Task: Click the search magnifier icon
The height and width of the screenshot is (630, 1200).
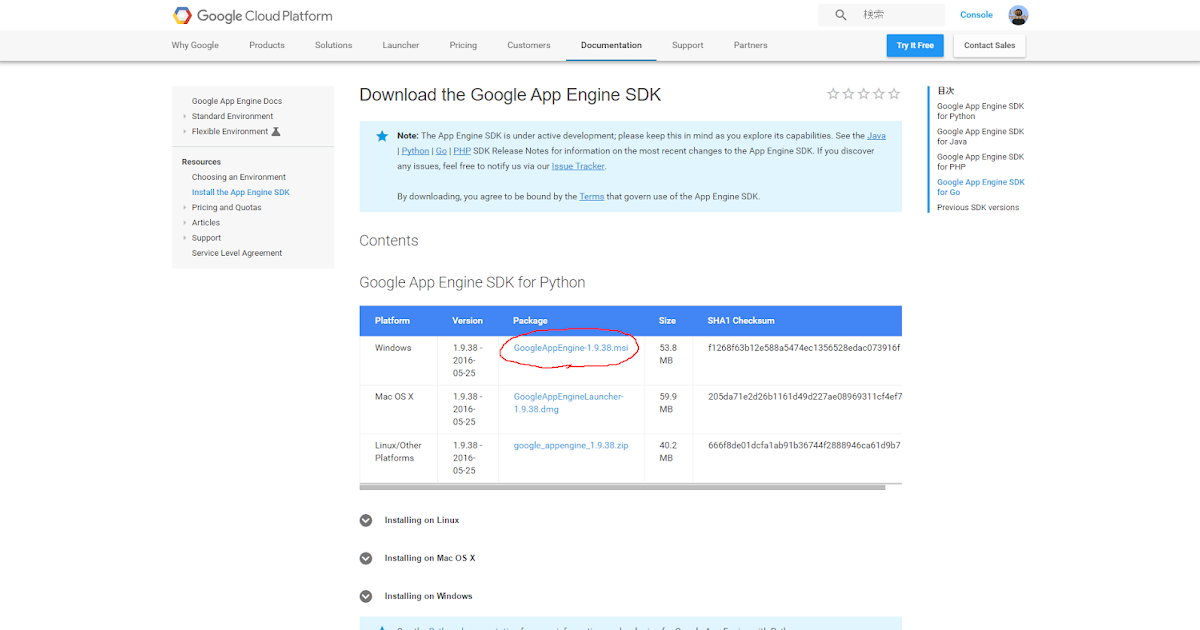Action: click(x=841, y=15)
